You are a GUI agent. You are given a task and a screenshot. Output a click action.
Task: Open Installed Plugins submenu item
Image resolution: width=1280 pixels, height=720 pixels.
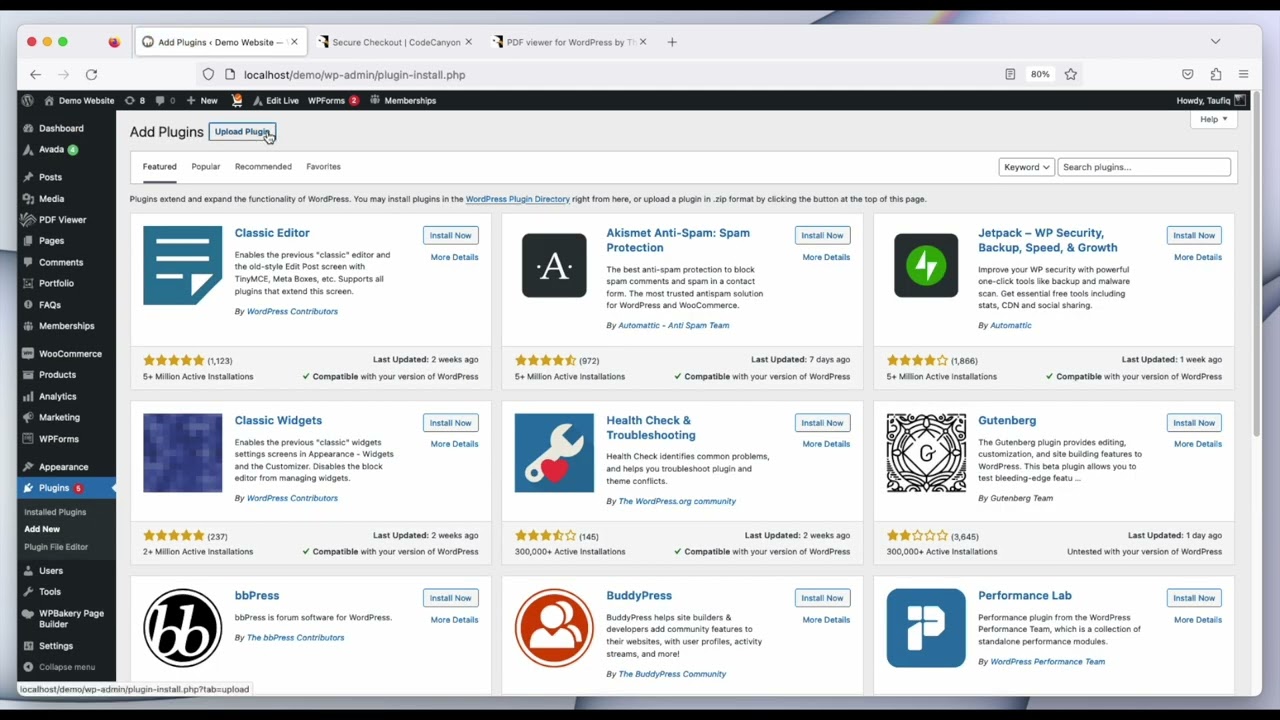pos(55,512)
